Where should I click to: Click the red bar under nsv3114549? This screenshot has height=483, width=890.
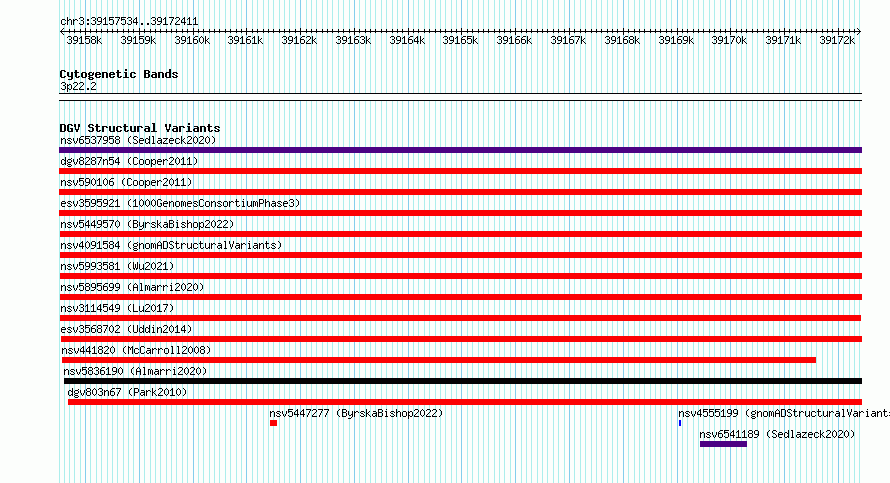(460, 318)
